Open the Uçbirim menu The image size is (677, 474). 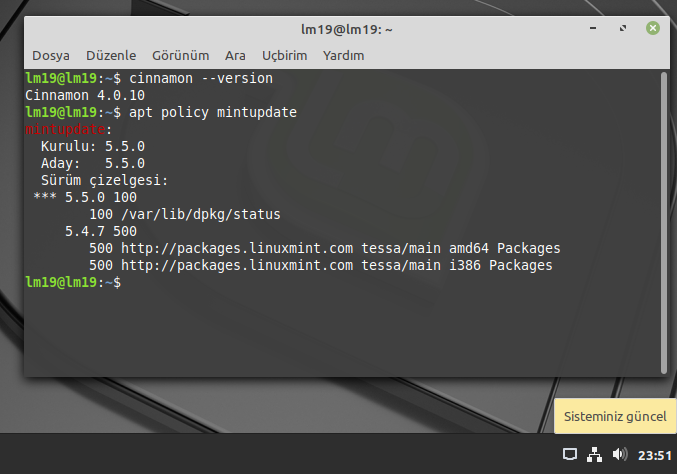(285, 56)
